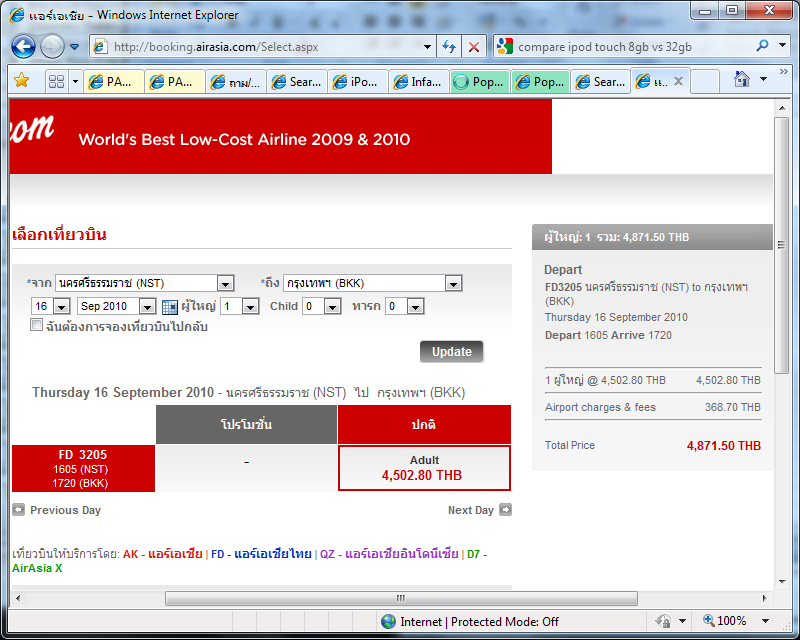Open the infant count dropdown showing 0
800x640 pixels.
point(405,306)
